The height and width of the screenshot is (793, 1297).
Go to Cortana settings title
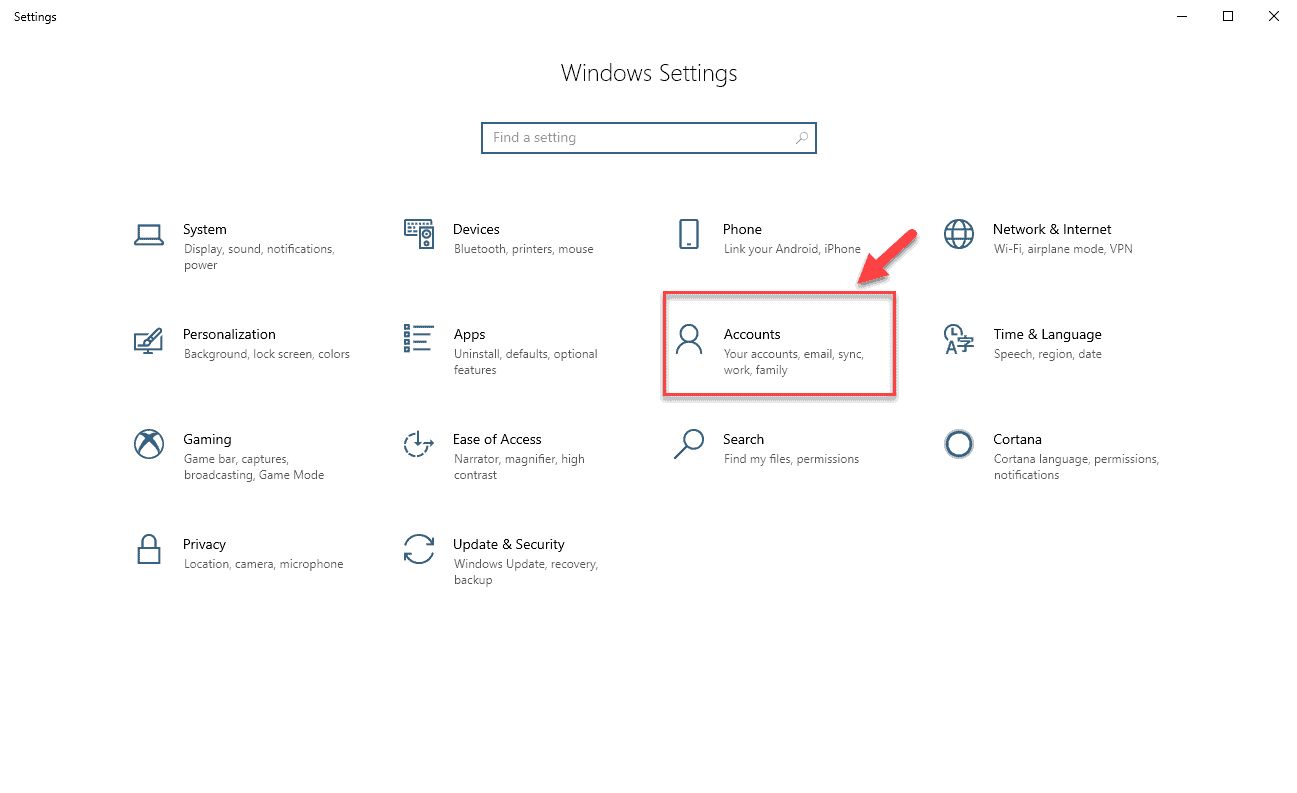pos(1017,440)
